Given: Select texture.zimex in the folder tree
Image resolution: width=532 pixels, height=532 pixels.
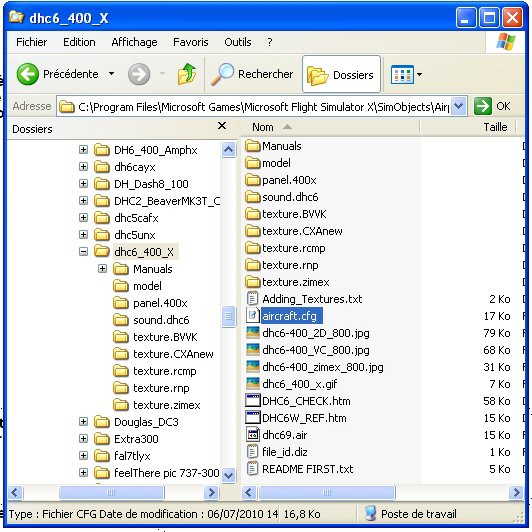Looking at the screenshot, I should [167, 405].
